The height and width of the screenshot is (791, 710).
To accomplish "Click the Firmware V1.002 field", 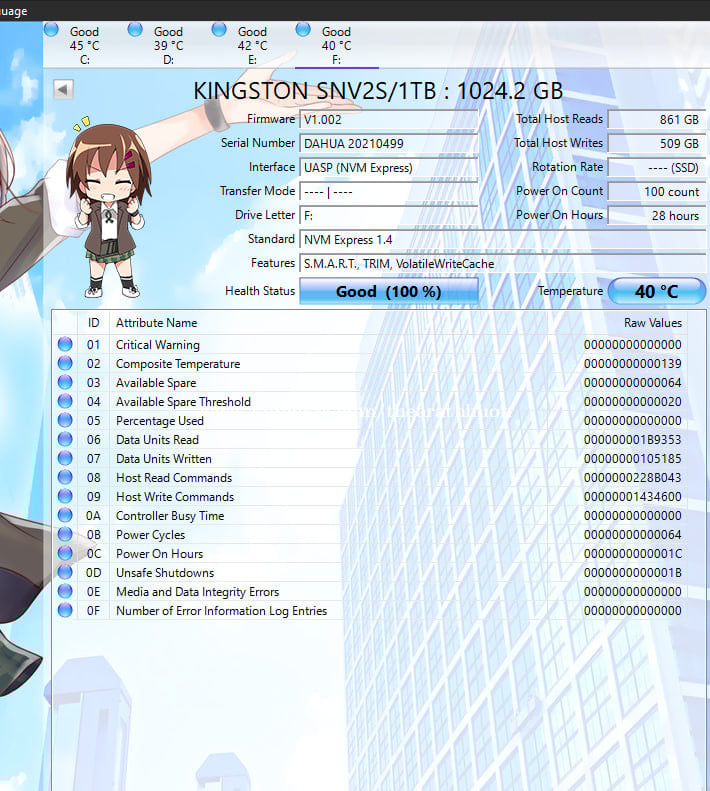I will tap(388, 119).
